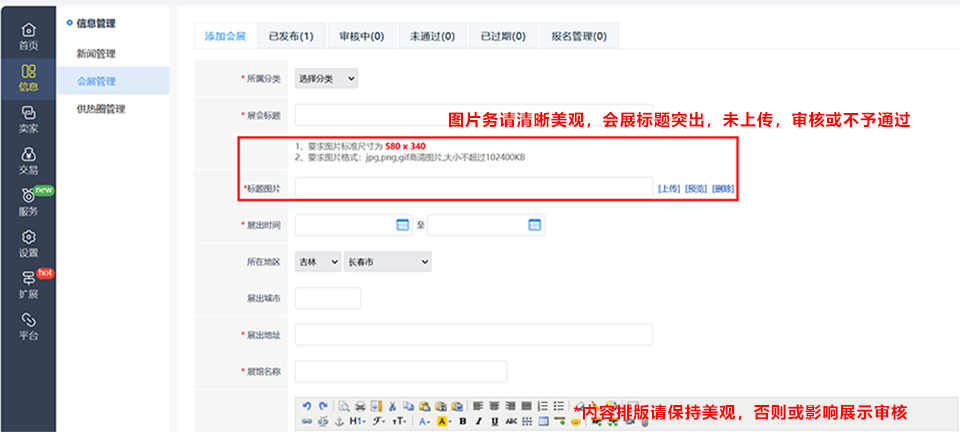Open the 设置 settings gear icon
The image size is (960, 432).
(x=28, y=243)
